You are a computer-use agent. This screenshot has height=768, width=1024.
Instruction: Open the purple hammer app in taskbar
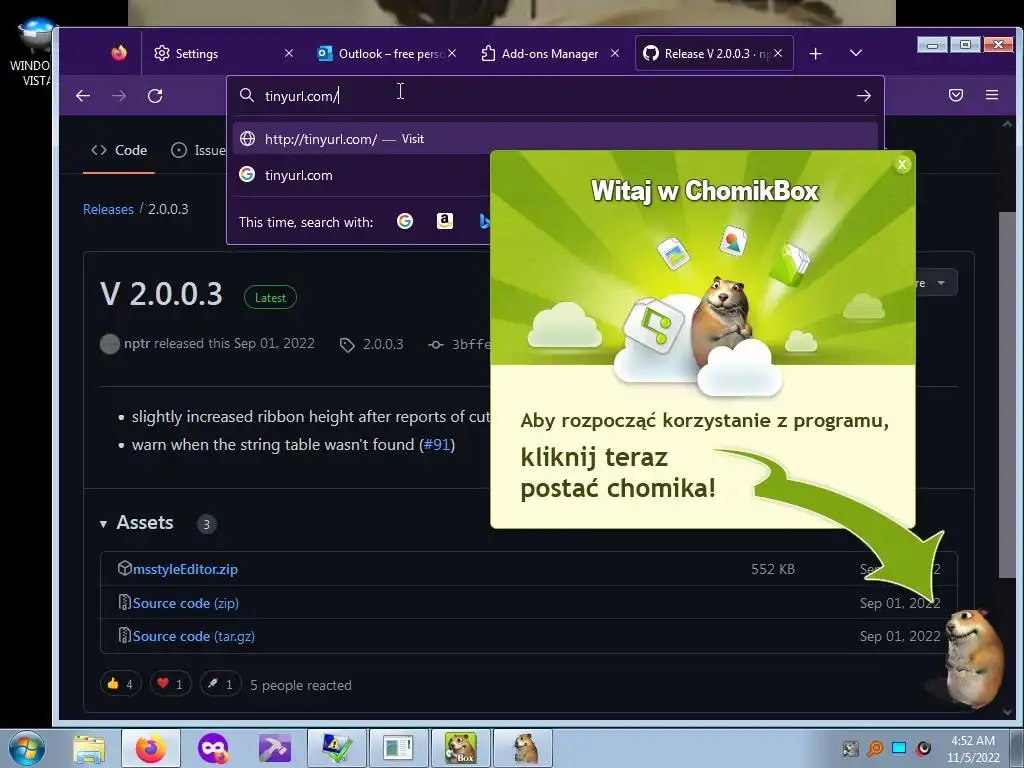[275, 748]
